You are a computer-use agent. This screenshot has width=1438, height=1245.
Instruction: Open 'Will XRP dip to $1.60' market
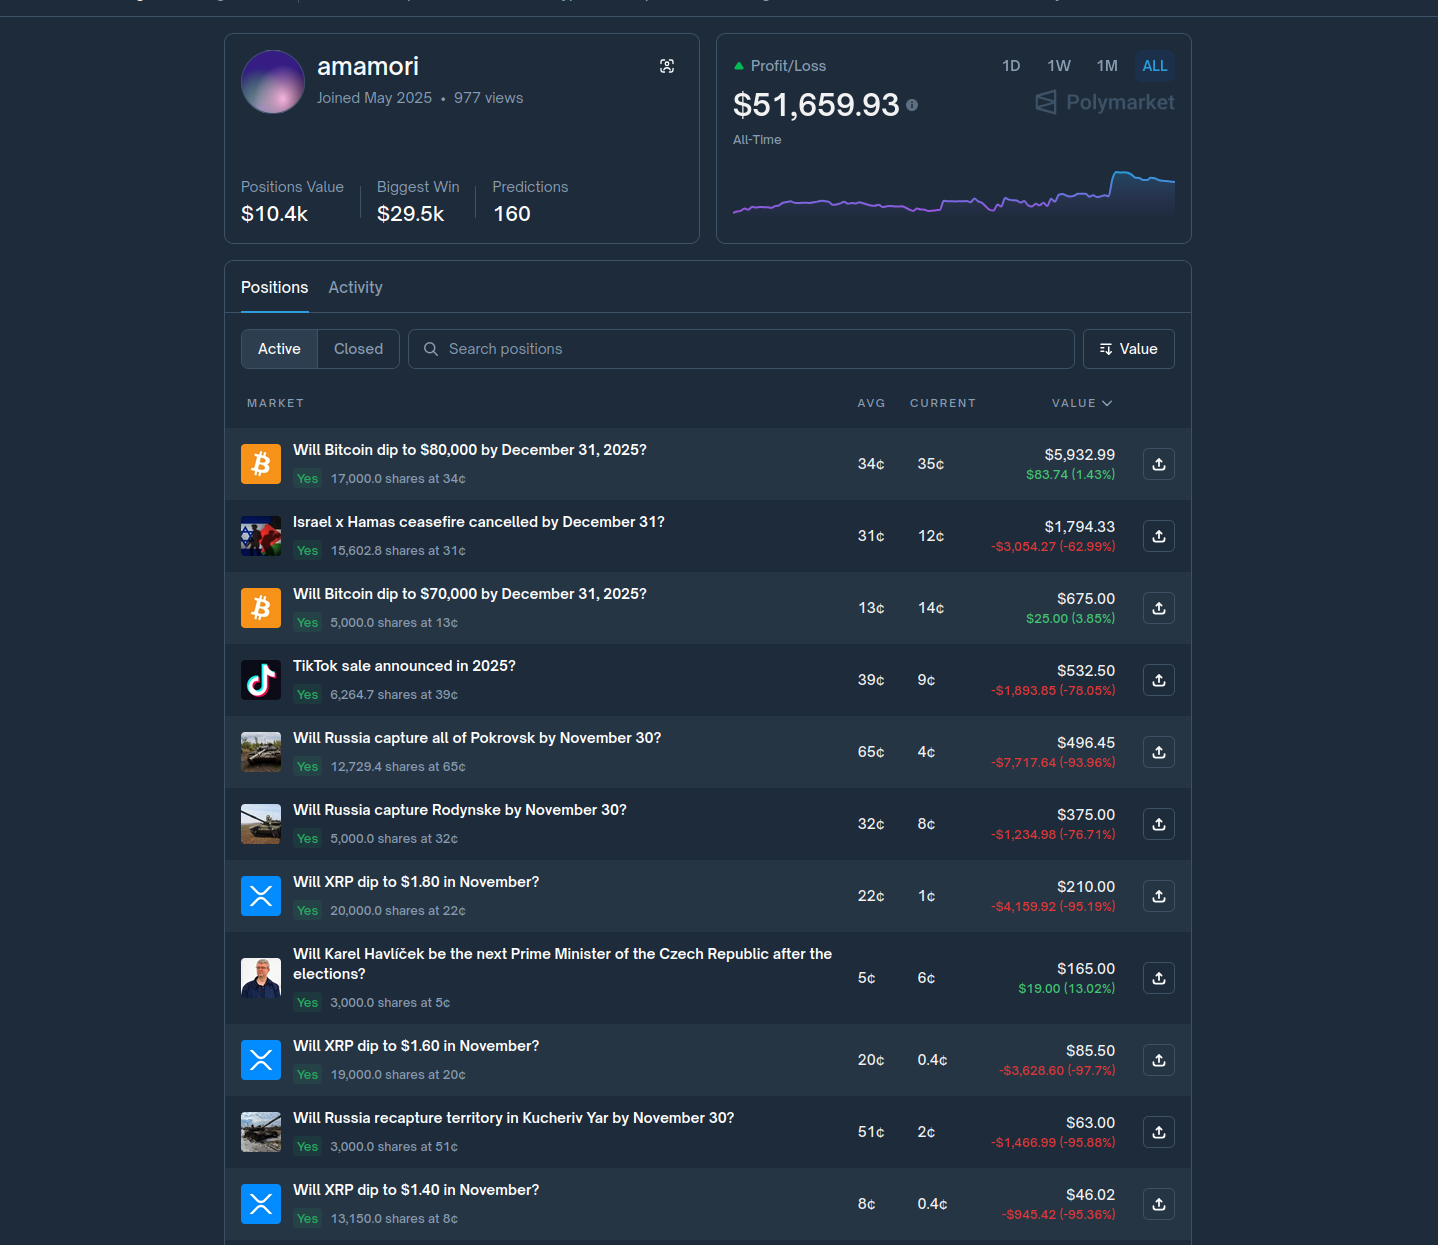(x=416, y=1046)
